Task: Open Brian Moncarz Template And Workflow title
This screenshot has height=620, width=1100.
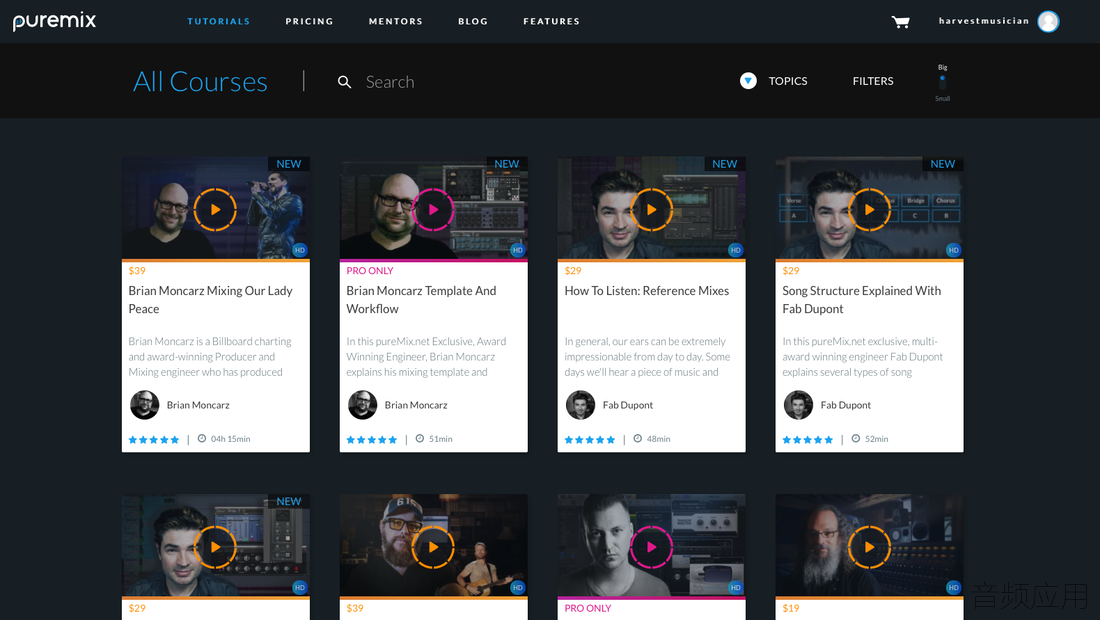Action: [421, 299]
